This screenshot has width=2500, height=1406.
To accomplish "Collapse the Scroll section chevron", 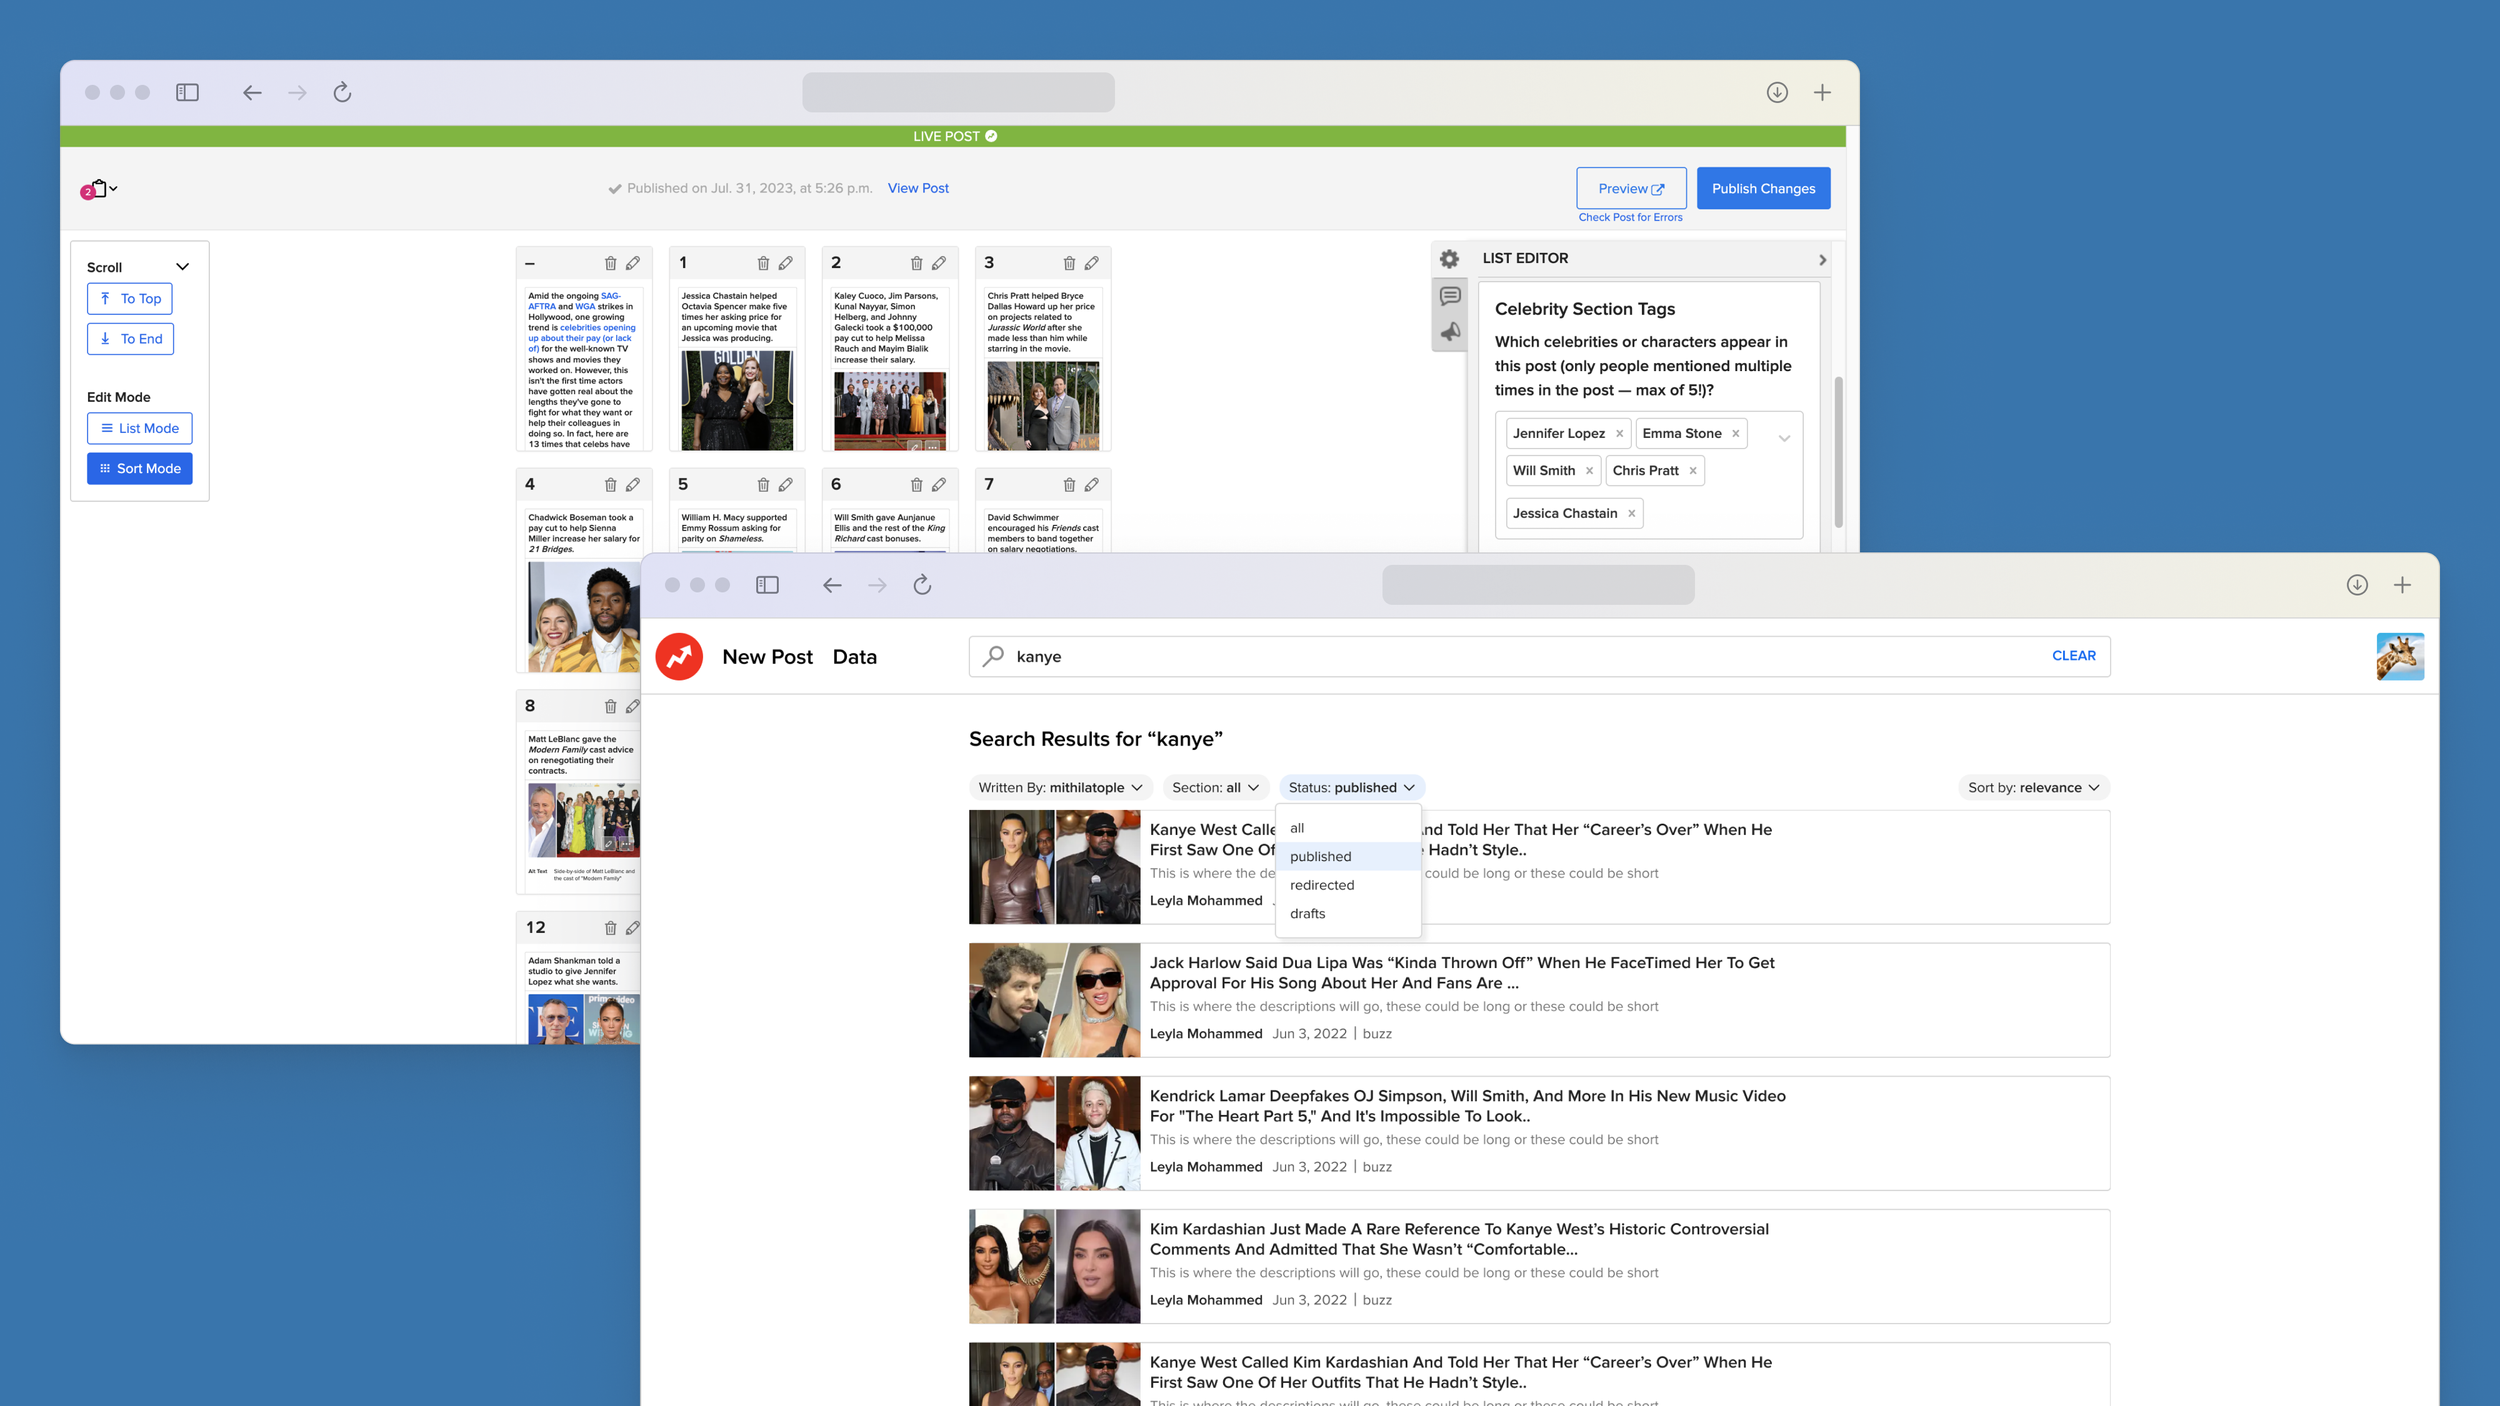I will pyautogui.click(x=182, y=267).
